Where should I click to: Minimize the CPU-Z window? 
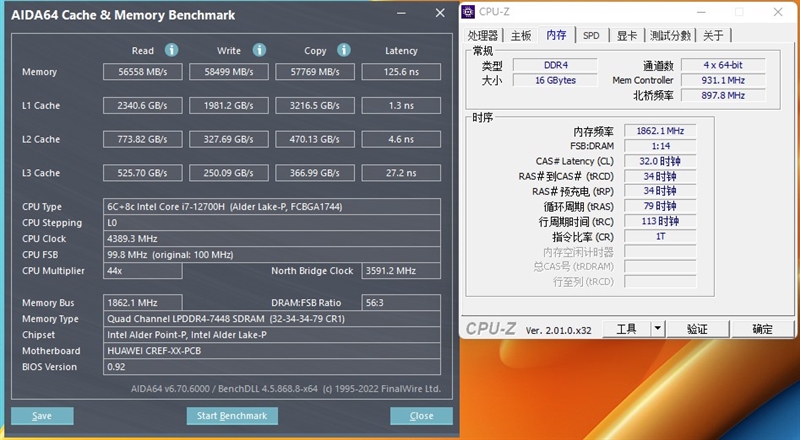[702, 12]
